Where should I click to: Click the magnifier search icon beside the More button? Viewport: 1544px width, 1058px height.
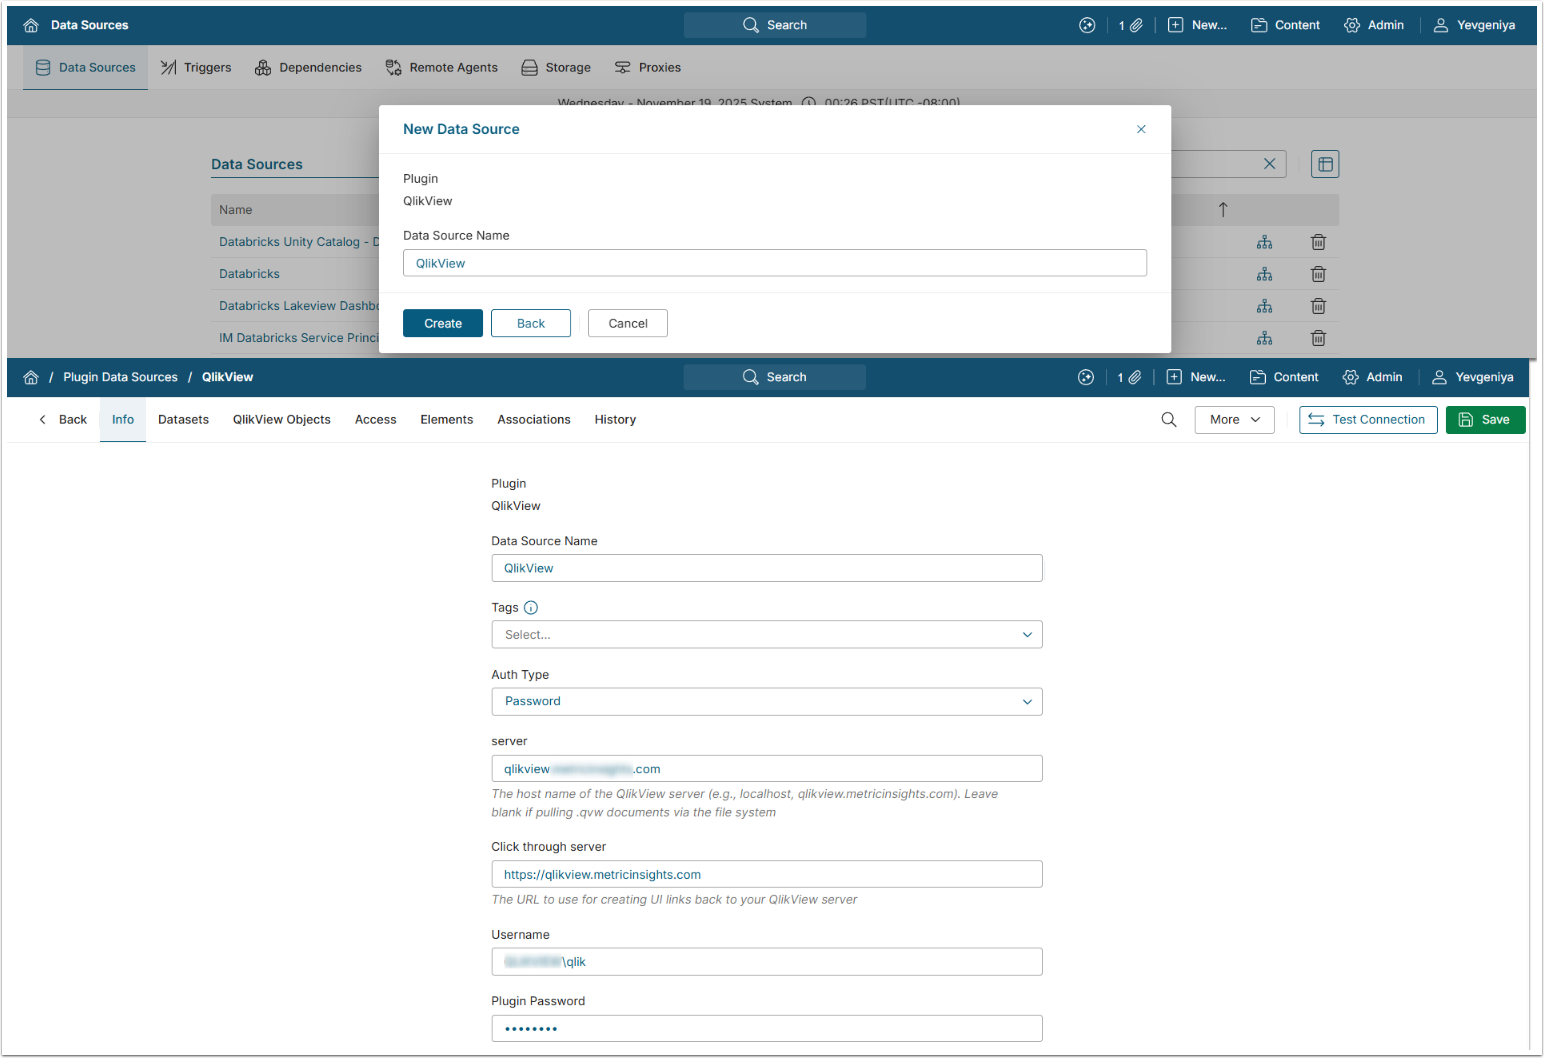1169,420
